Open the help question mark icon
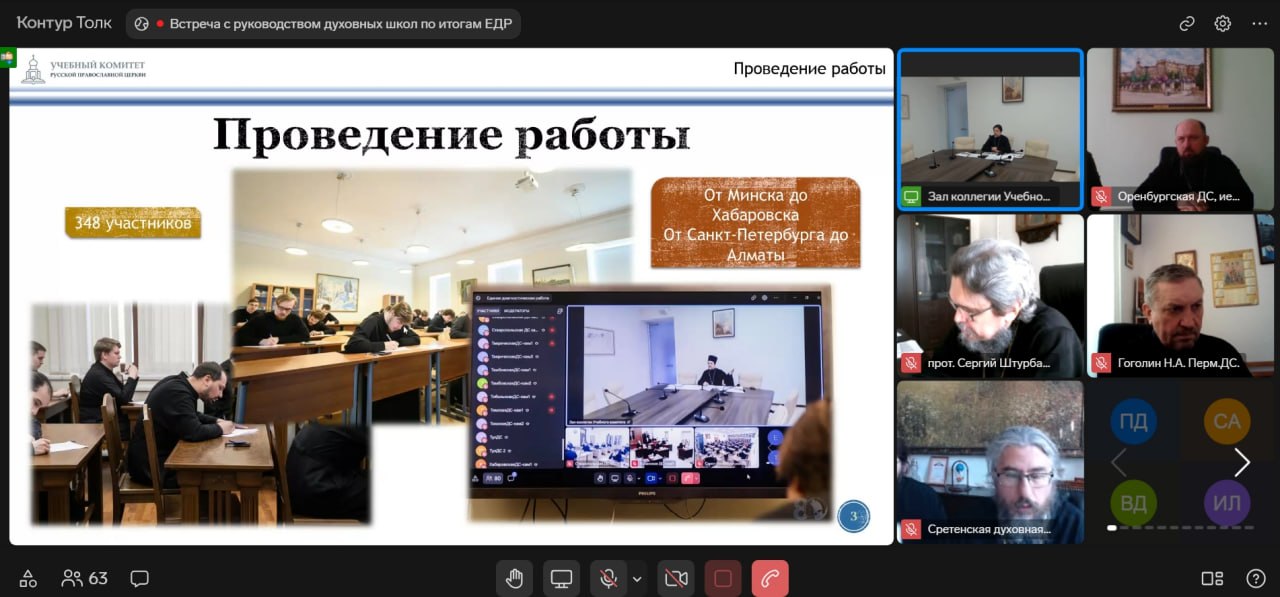The width and height of the screenshot is (1280, 597). [1256, 578]
